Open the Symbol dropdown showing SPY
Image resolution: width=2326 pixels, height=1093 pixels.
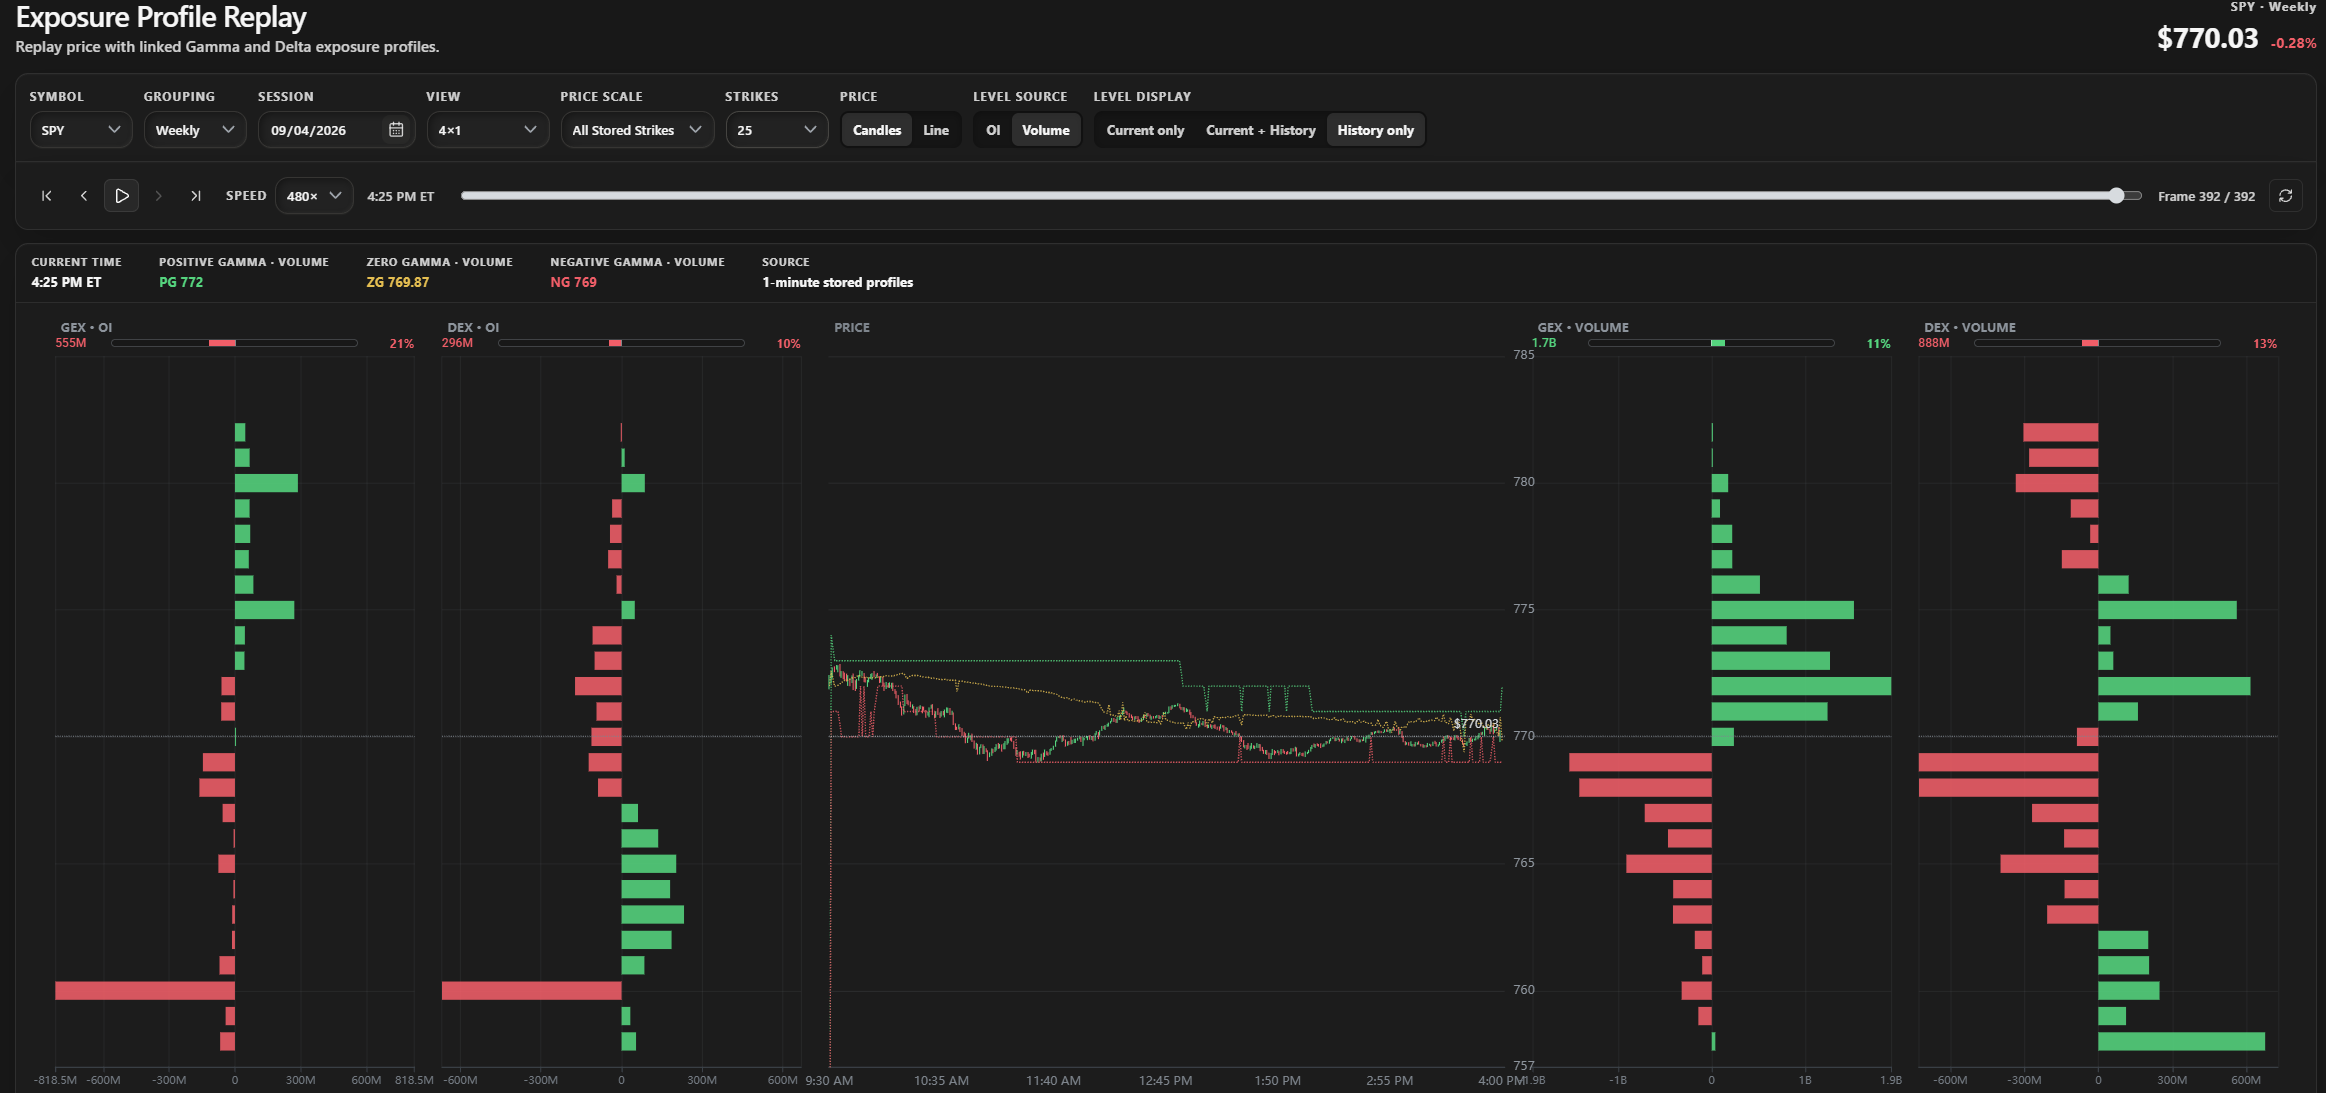(x=81, y=130)
